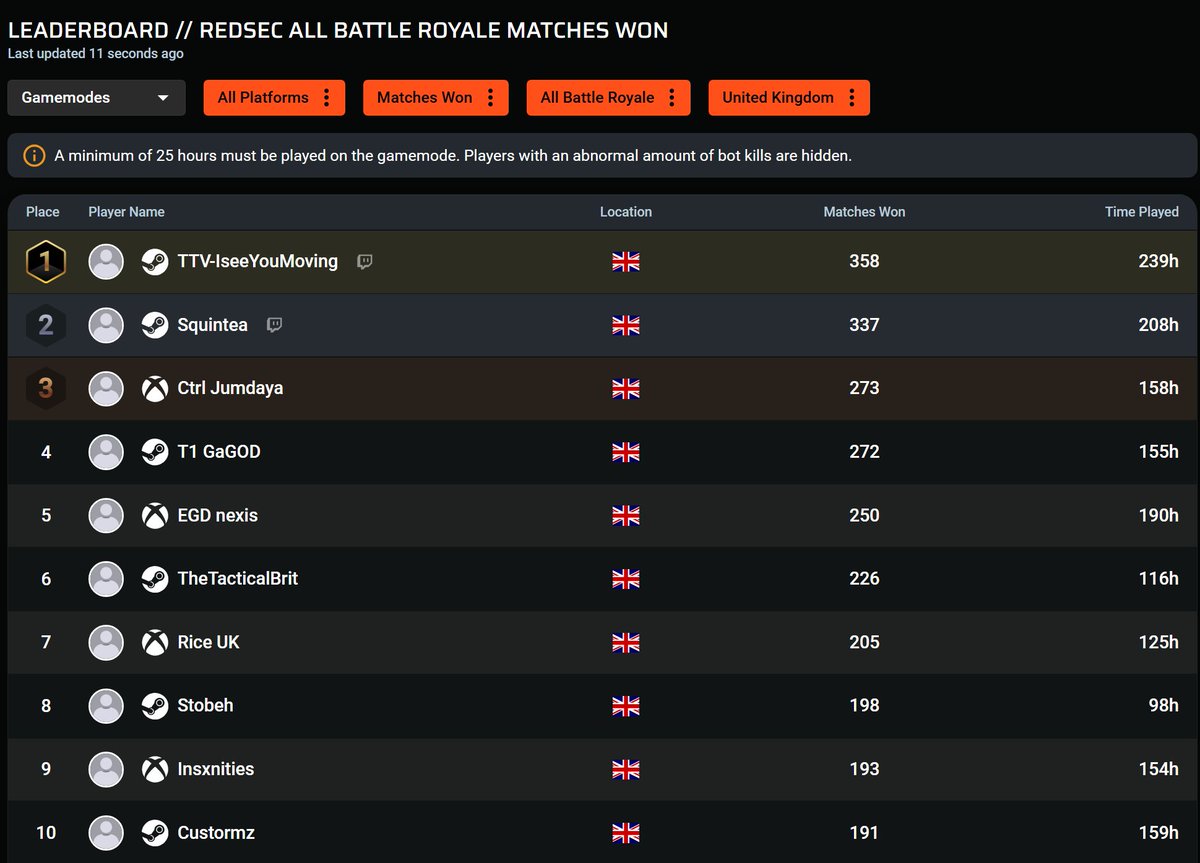Image resolution: width=1200 pixels, height=863 pixels.
Task: Click the UK flag in Custormz's row
Action: coord(626,832)
